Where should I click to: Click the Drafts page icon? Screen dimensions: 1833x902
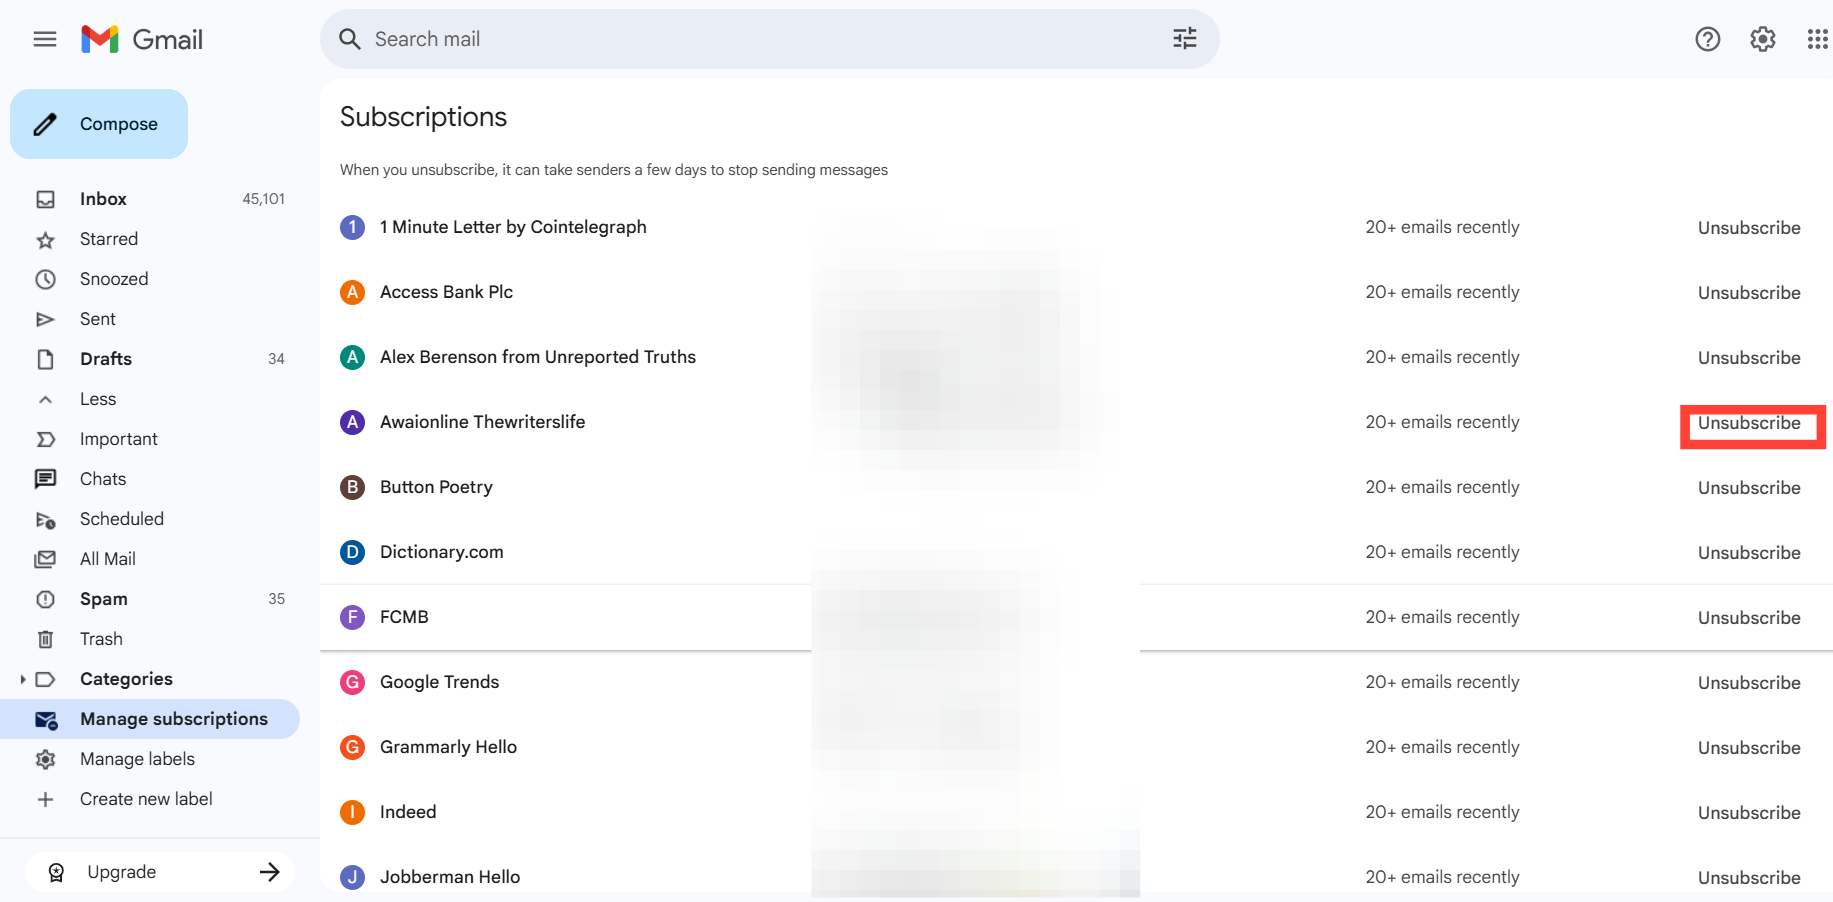45,359
